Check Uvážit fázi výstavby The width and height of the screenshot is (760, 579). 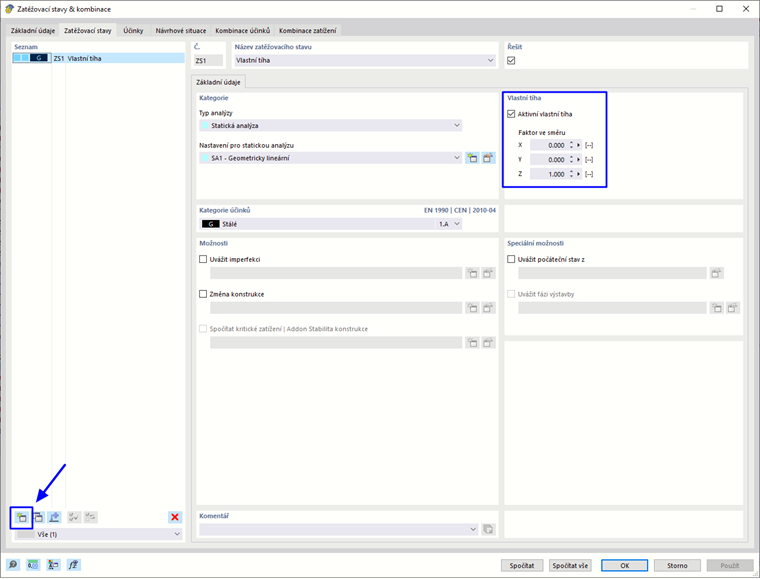coord(511,294)
